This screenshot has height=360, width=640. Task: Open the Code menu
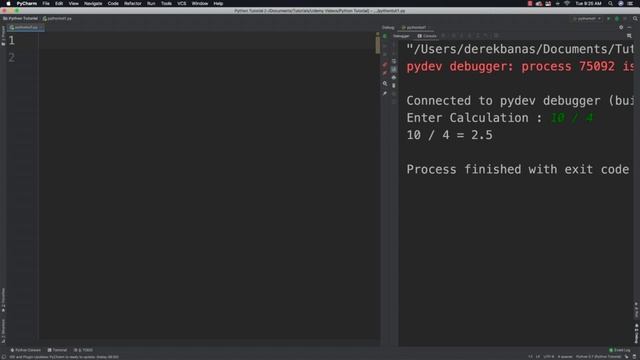[x=113, y=3]
